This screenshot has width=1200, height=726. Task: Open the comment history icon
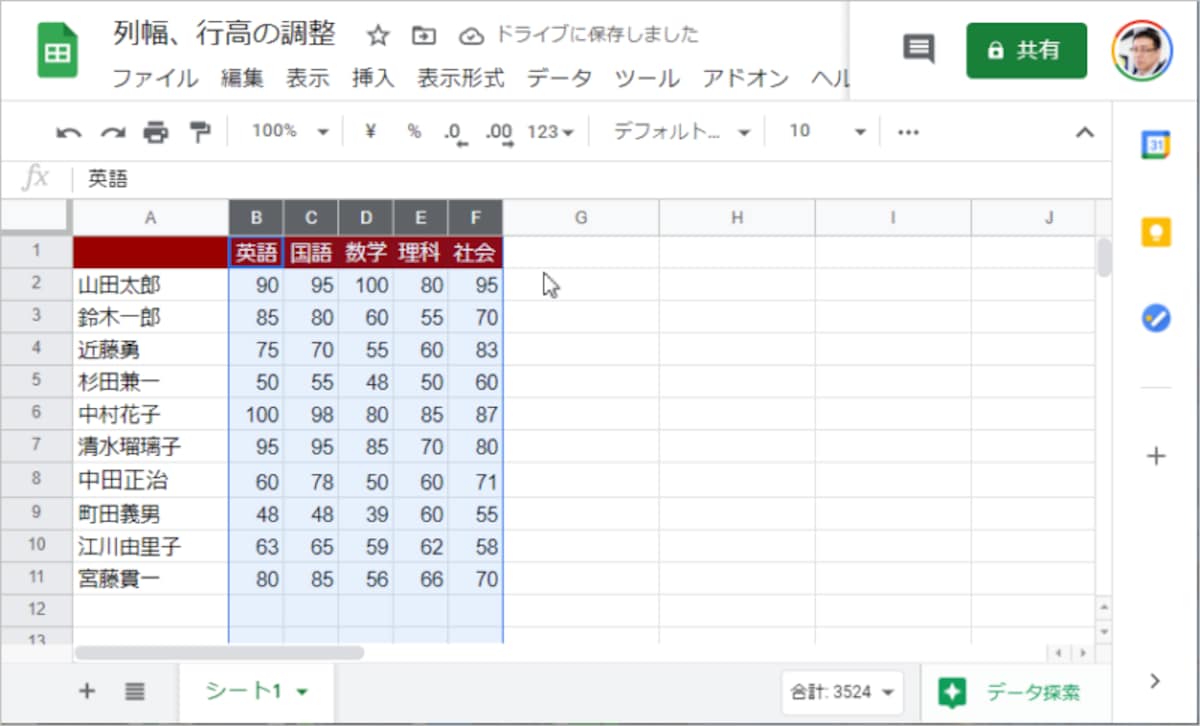(x=919, y=49)
